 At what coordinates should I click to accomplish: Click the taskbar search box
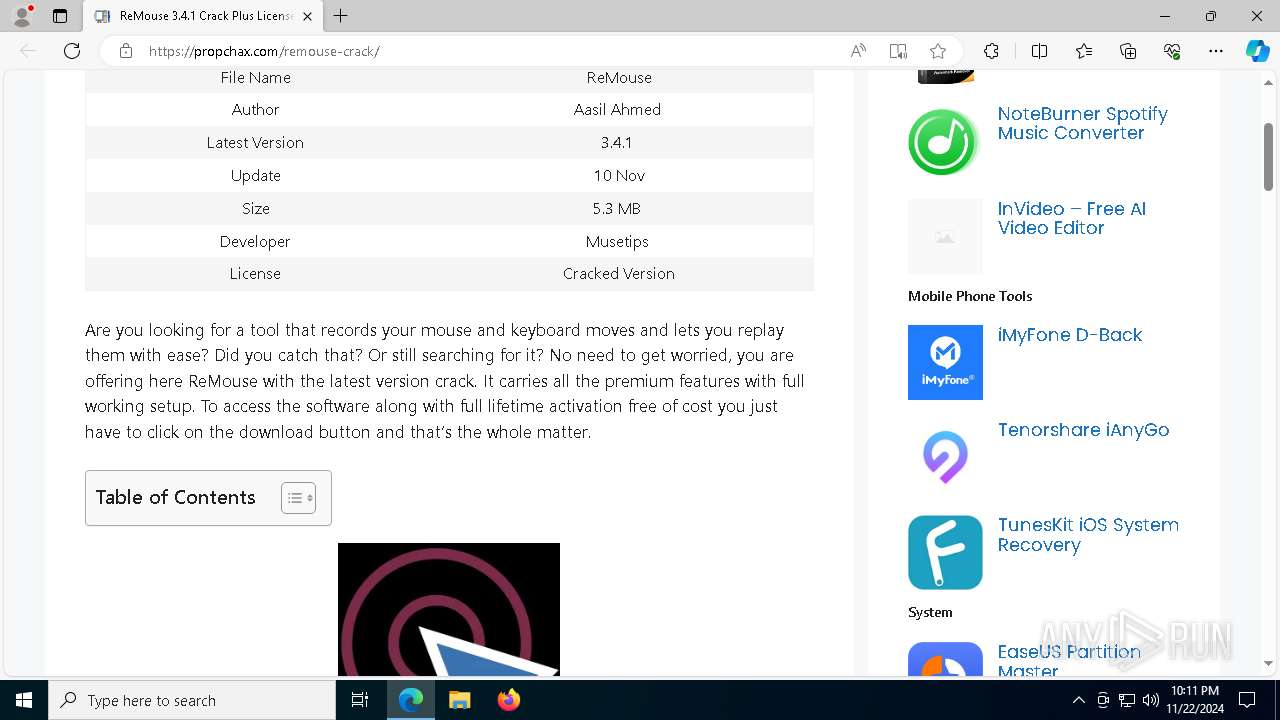point(192,700)
